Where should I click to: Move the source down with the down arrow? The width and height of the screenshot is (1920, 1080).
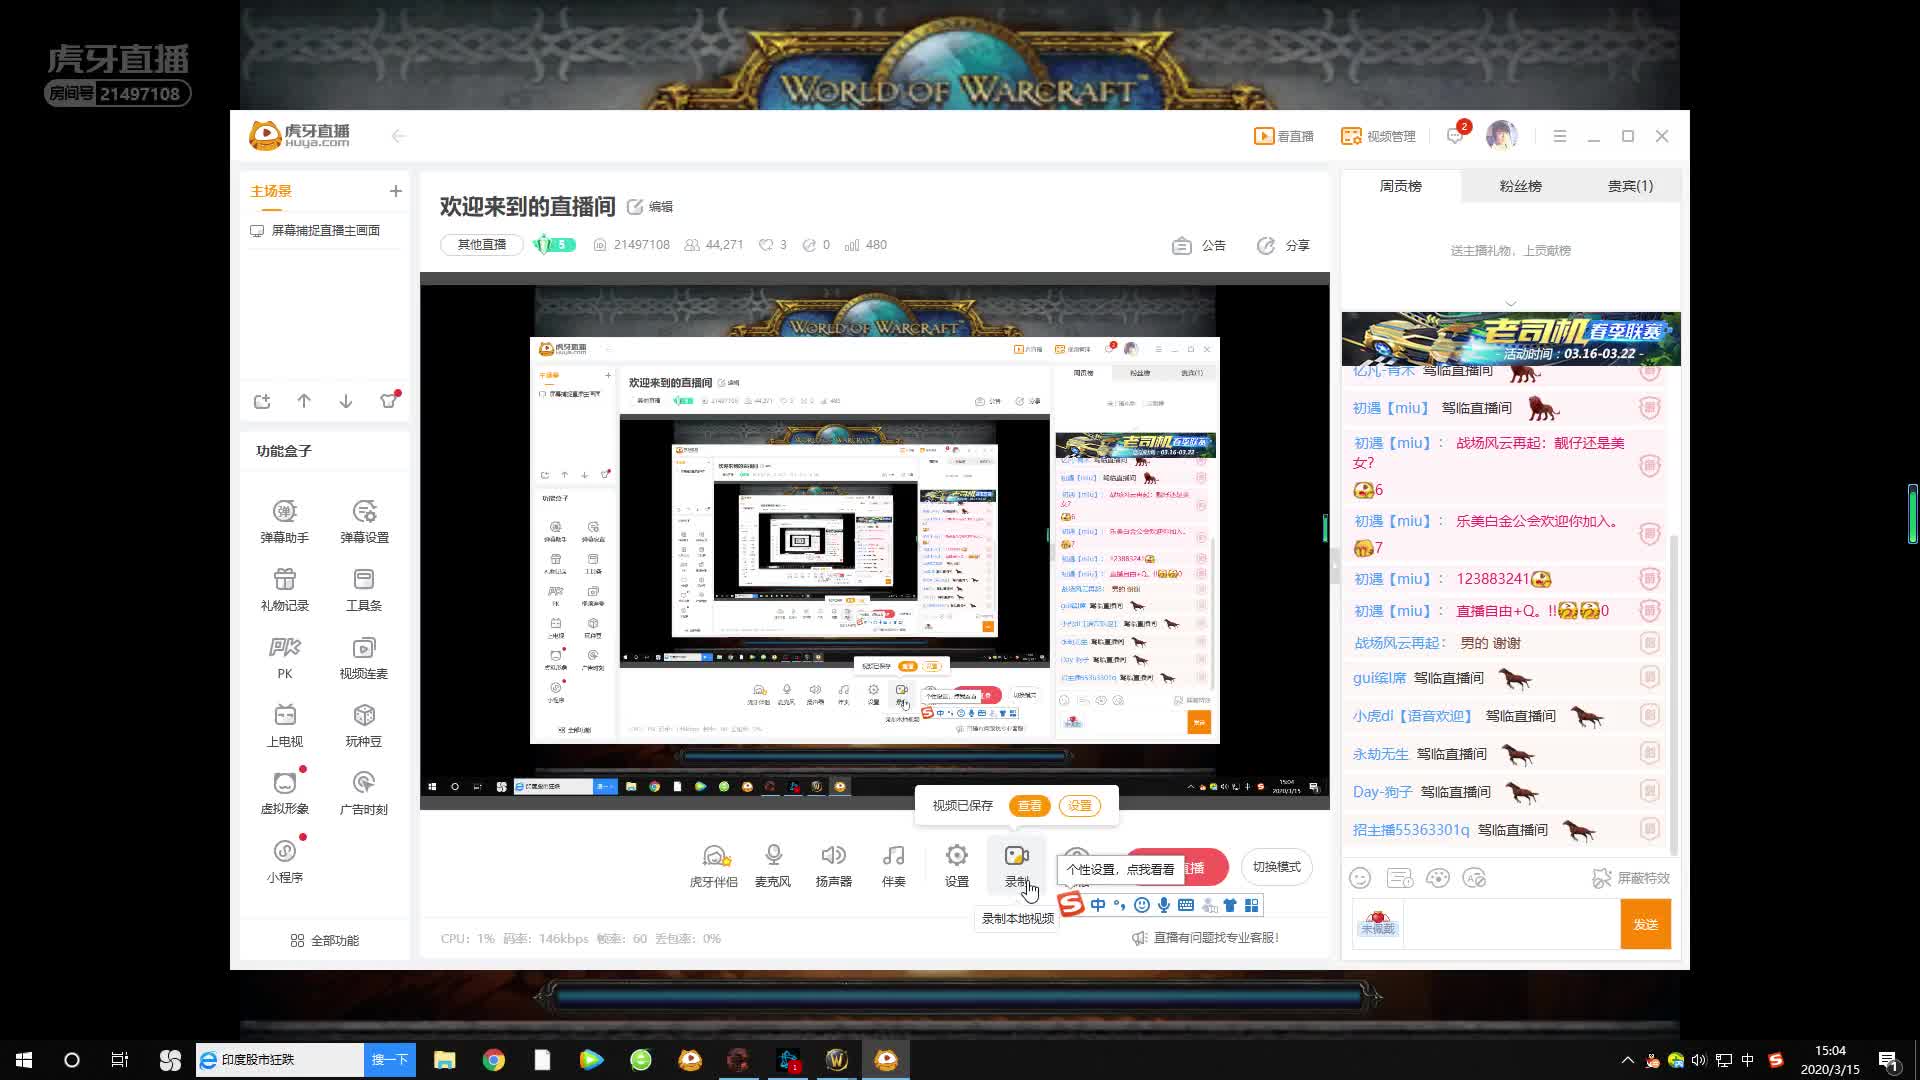pos(346,401)
